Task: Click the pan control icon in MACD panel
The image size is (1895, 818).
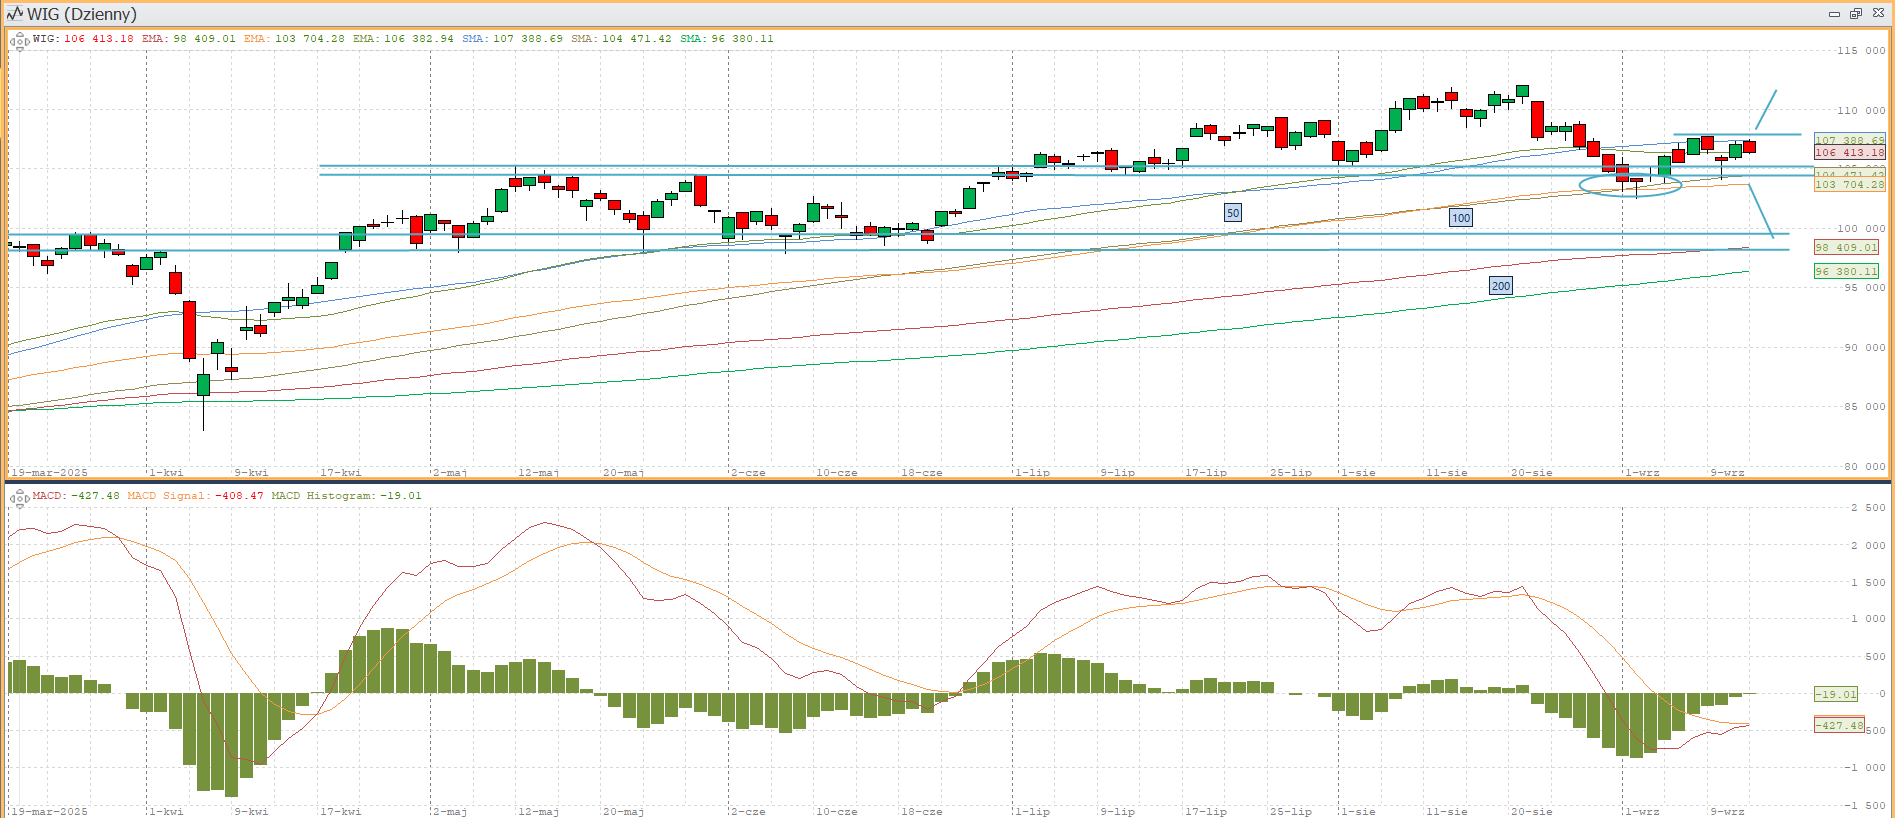Action: click(19, 498)
